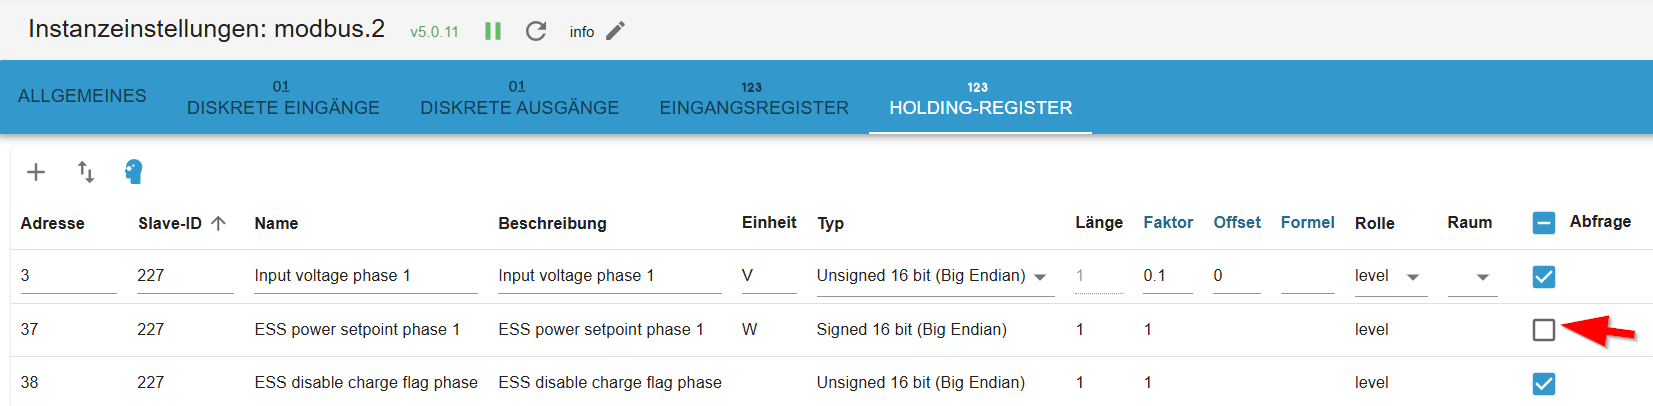Click the Name field Input voltage phase 1
Screen dimensions: 1653x406
tap(366, 276)
